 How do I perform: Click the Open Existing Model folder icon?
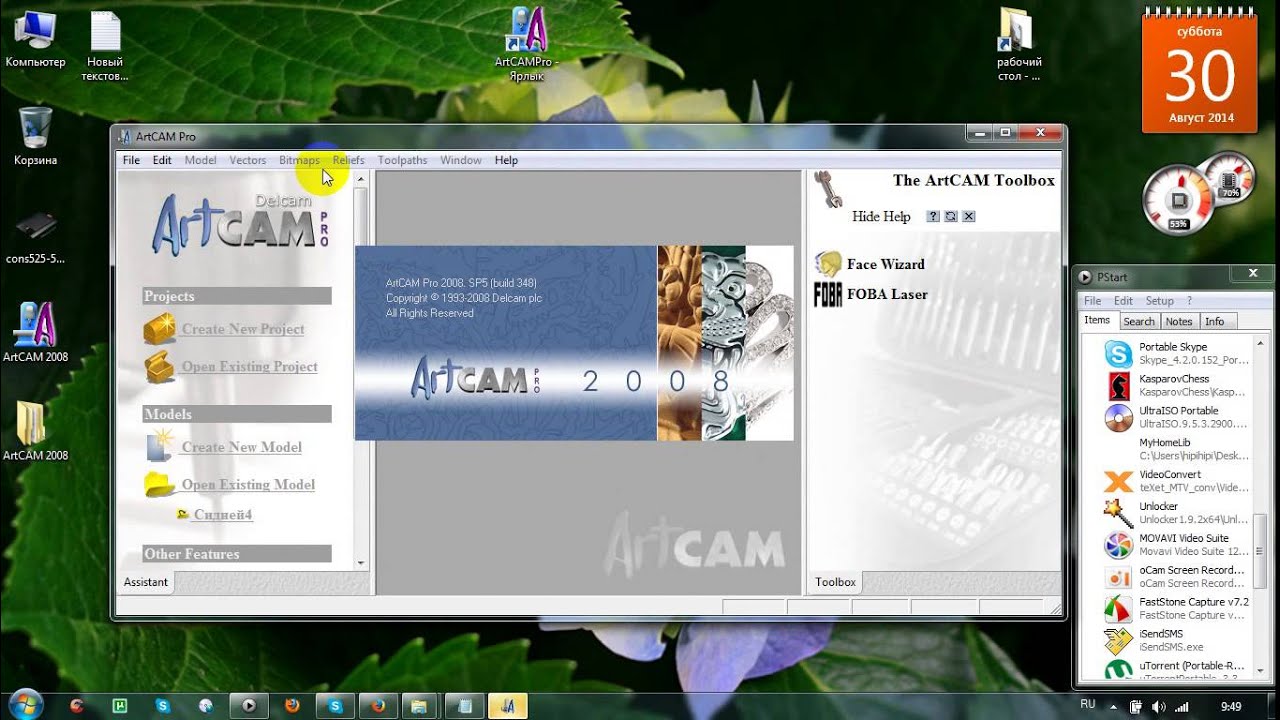pyautogui.click(x=160, y=485)
